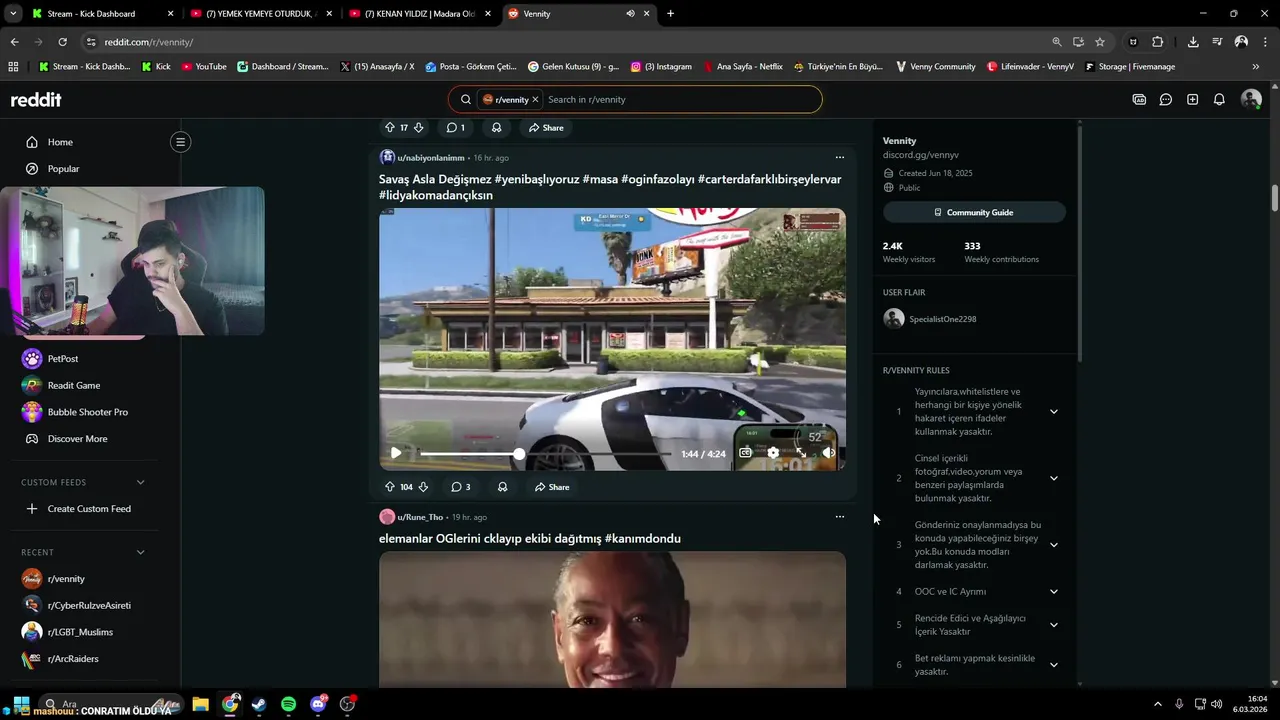Remove the r/vennity search filter chip

[x=535, y=100]
